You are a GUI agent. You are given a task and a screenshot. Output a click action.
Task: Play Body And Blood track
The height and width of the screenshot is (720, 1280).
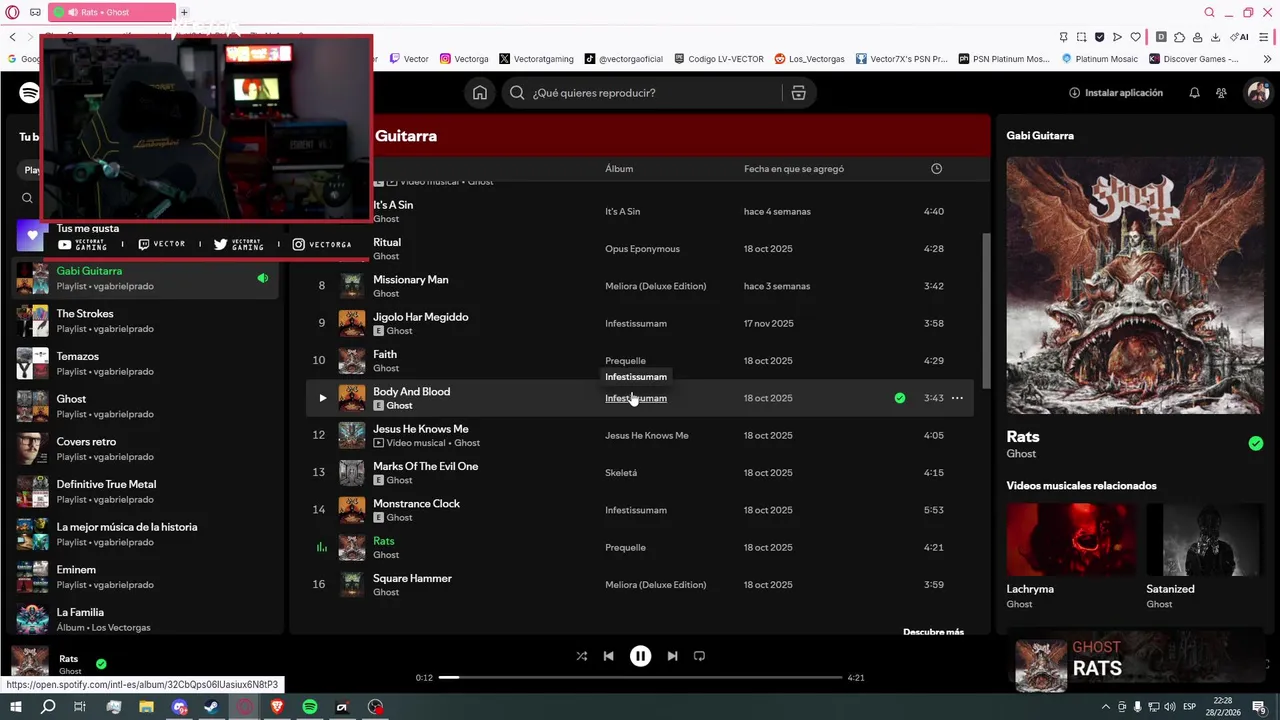point(322,398)
